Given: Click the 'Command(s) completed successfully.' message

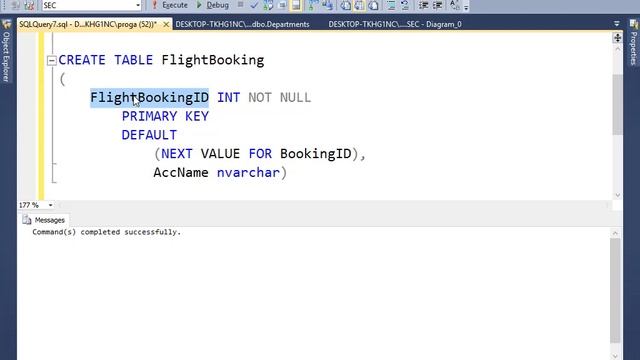Looking at the screenshot, I should click(107, 232).
